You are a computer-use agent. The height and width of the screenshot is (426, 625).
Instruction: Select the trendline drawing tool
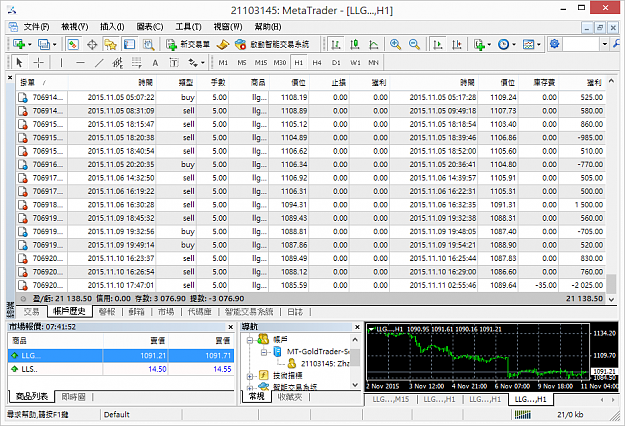click(x=99, y=63)
